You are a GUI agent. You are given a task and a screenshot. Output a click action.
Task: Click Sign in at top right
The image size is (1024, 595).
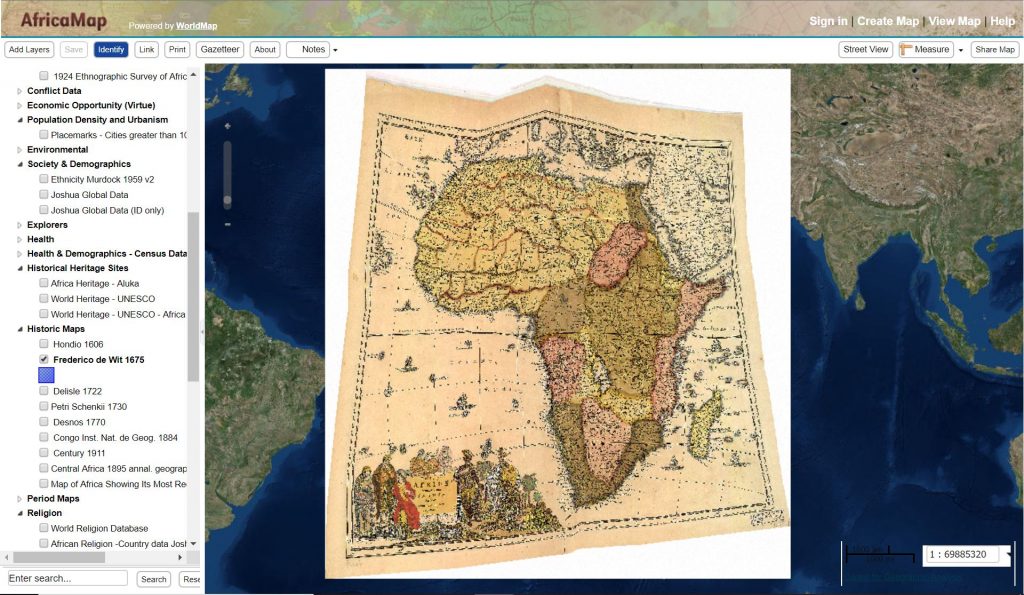[x=828, y=21]
